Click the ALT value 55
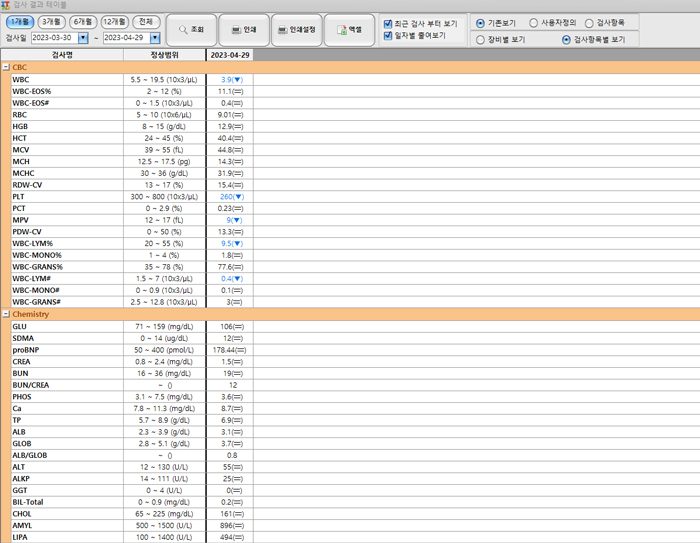700x543 pixels. pyautogui.click(x=233, y=467)
